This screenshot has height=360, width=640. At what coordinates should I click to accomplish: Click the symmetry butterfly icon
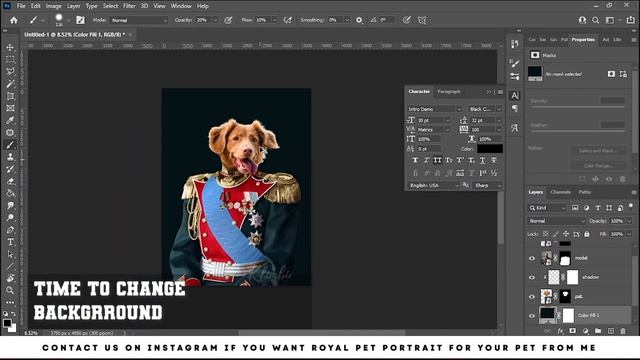pyautogui.click(x=422, y=20)
